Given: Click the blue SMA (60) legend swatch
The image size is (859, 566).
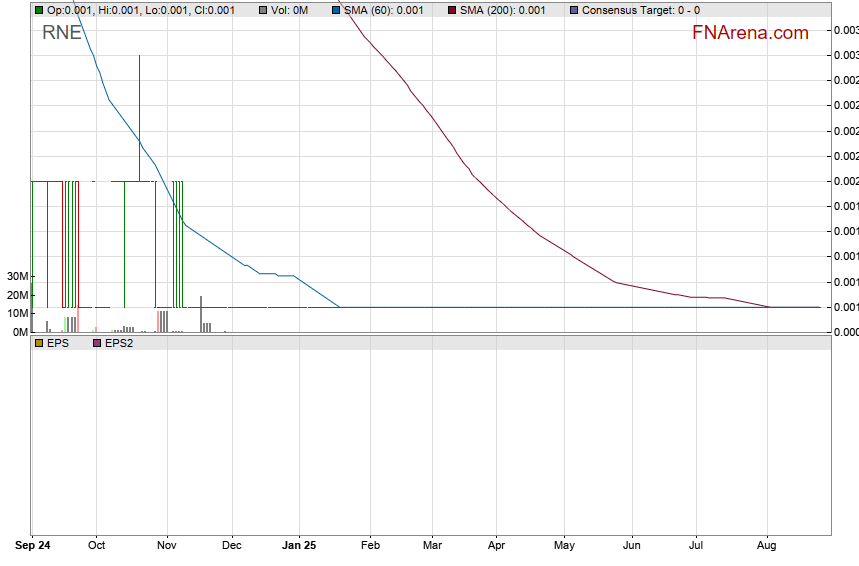Looking at the screenshot, I should point(336,10).
